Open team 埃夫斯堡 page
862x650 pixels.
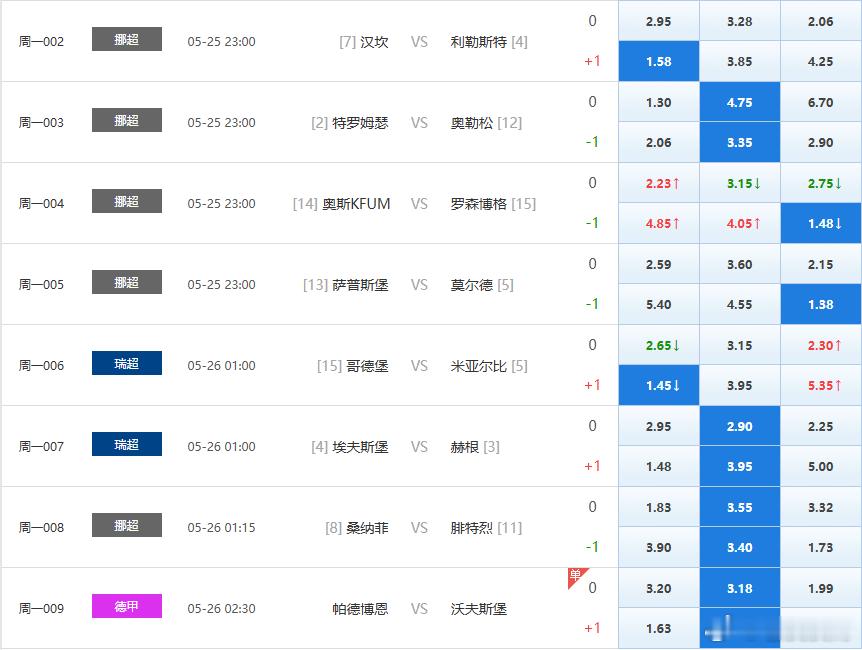(360, 447)
